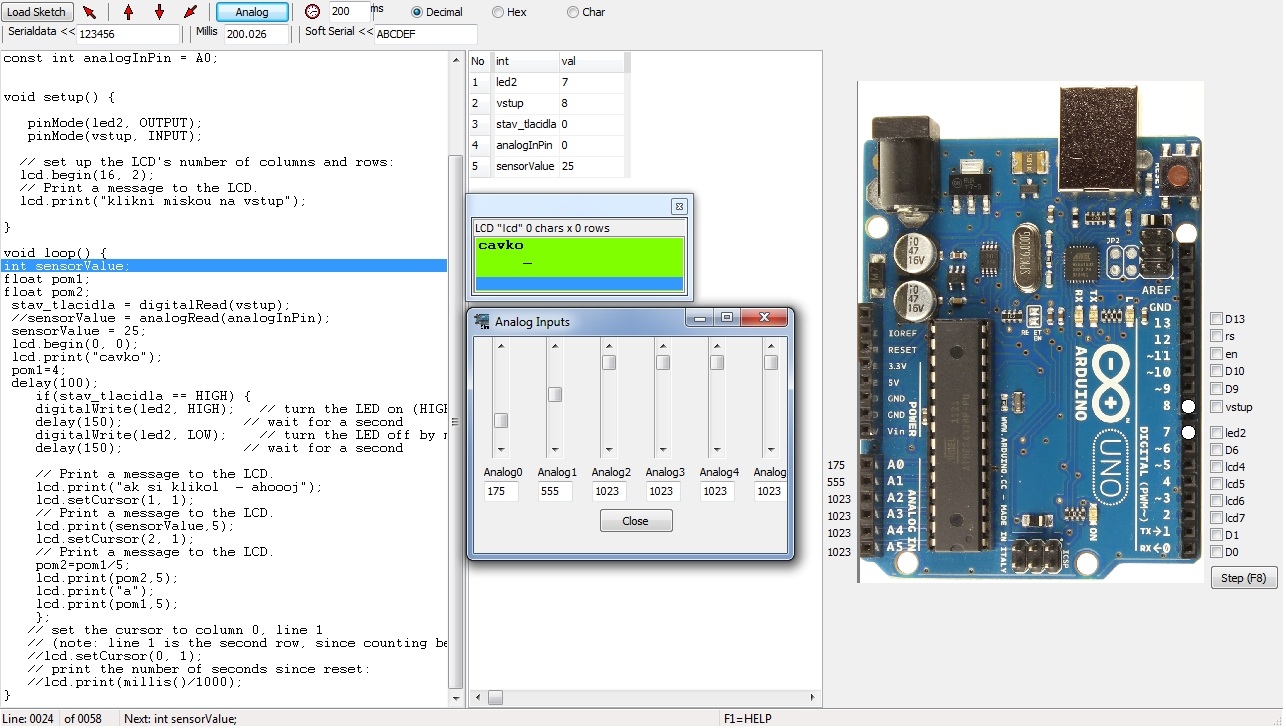Viewport: 1286px width, 728px height.
Task: Click A0 value label 175 beside board
Action: click(837, 465)
